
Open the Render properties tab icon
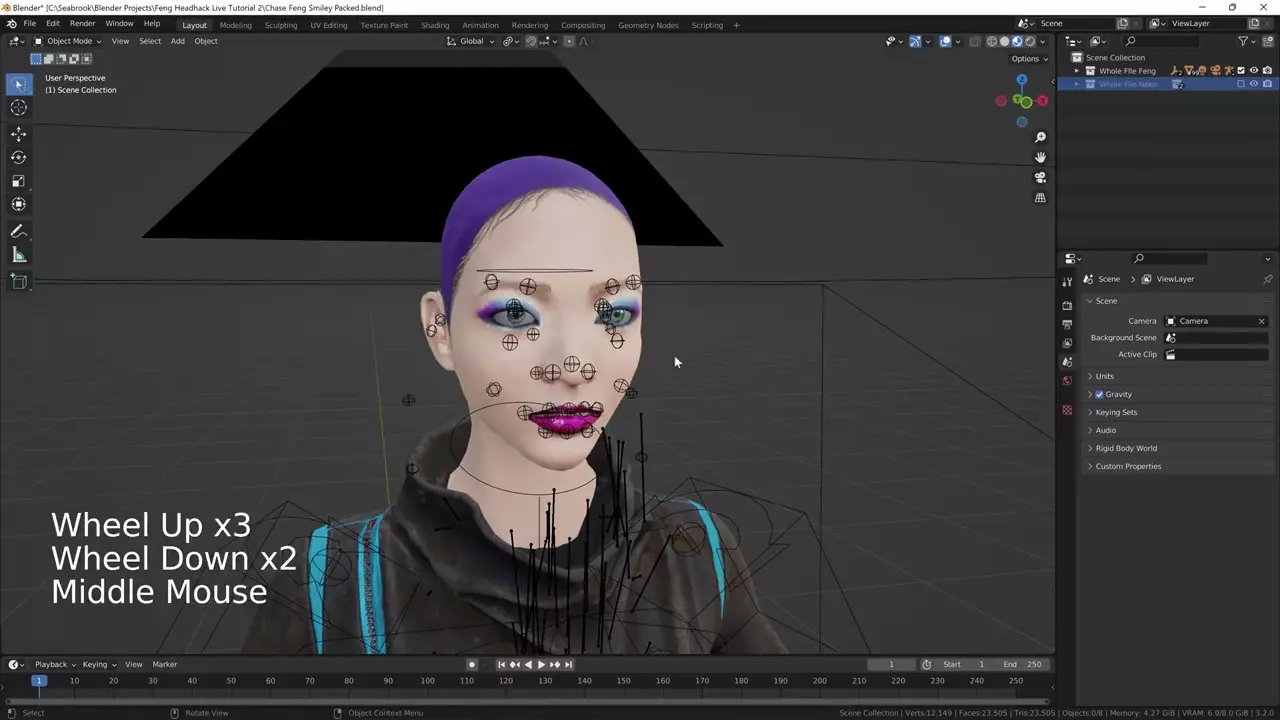[1067, 305]
